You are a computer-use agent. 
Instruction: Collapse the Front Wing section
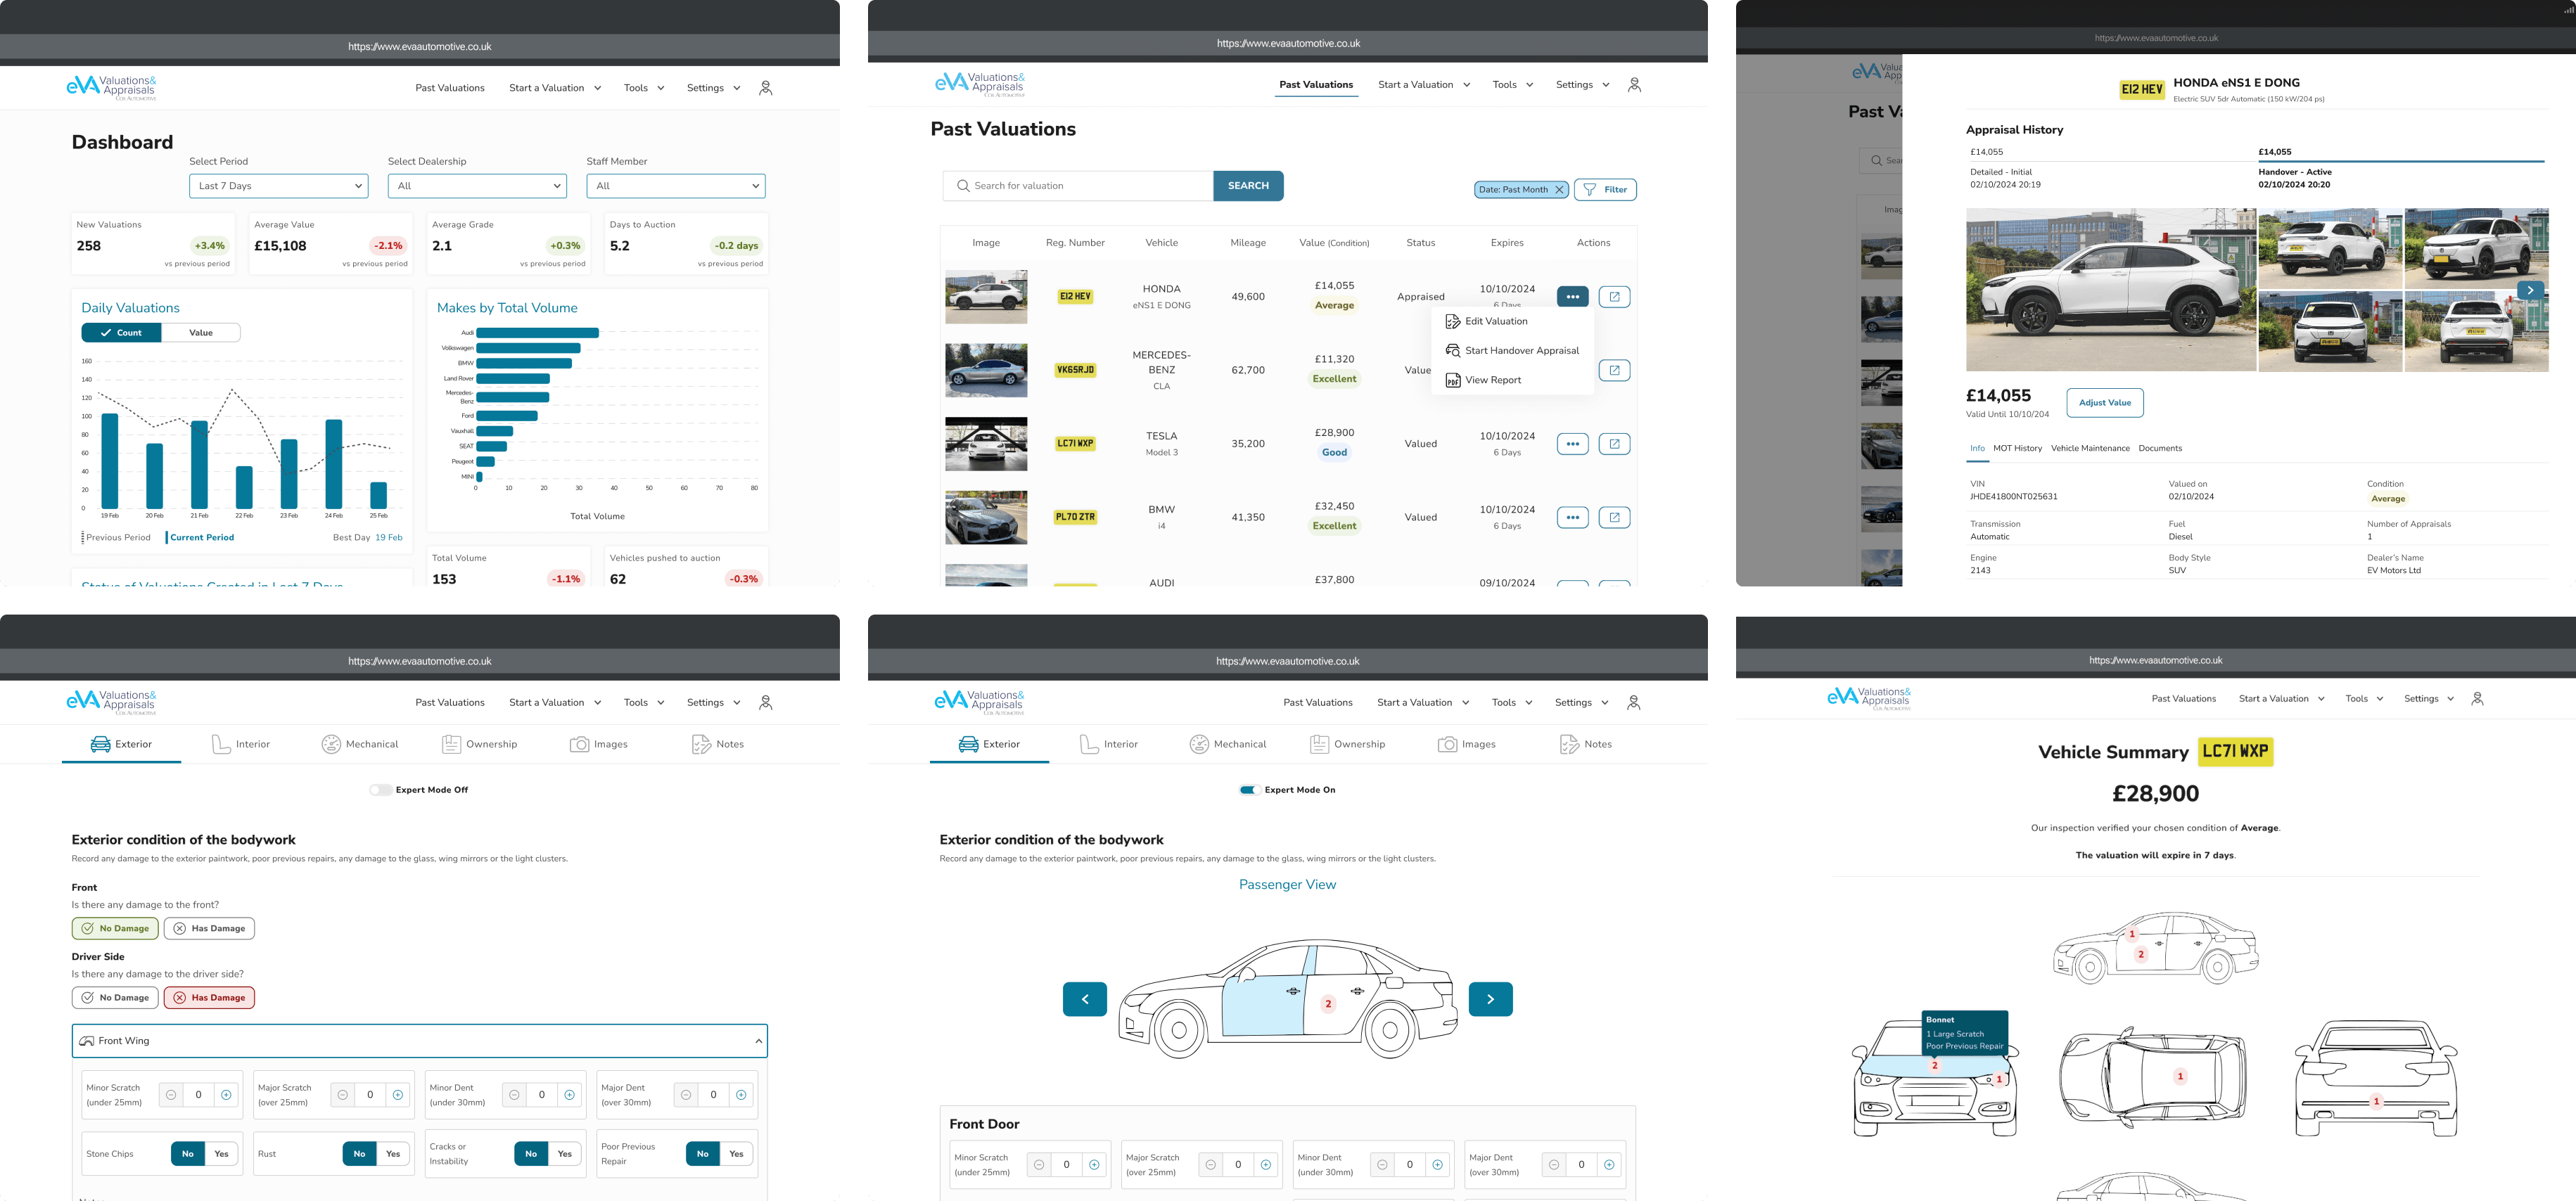[758, 1042]
